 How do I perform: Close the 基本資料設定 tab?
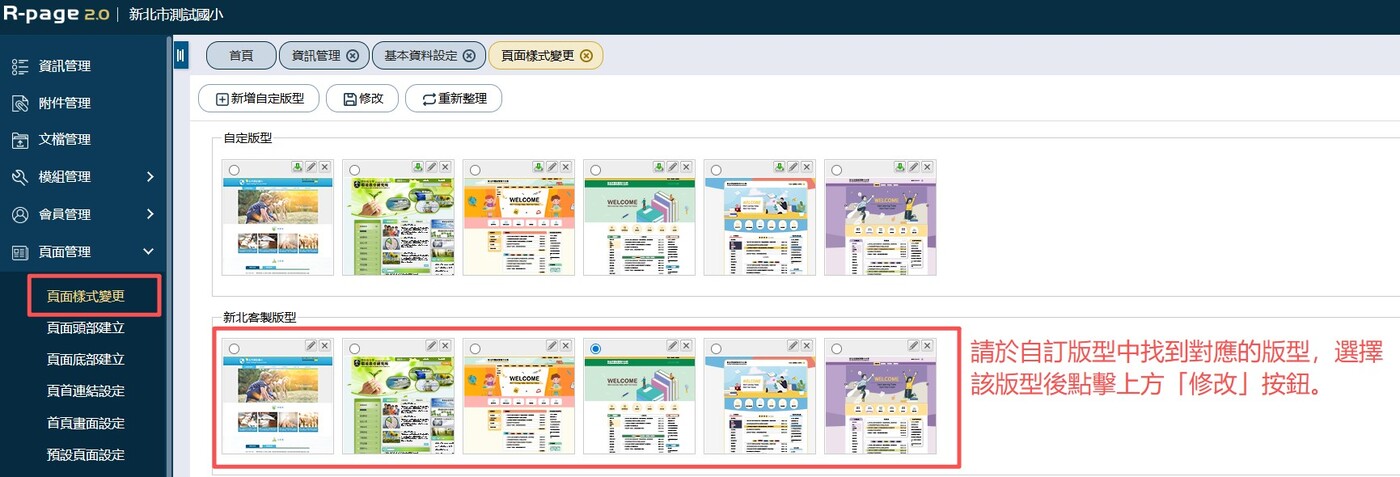[469, 56]
